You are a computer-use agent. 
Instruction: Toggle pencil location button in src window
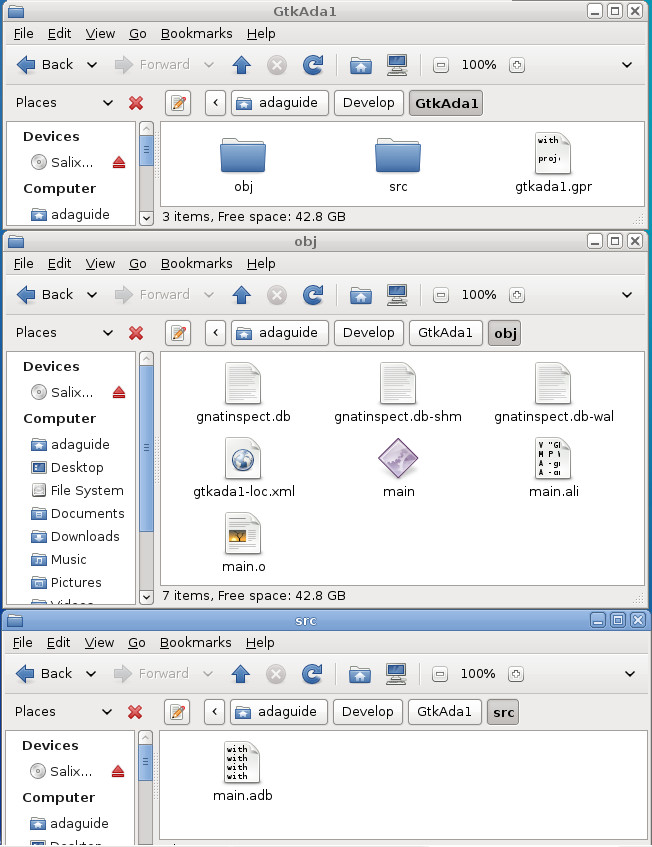pos(177,712)
